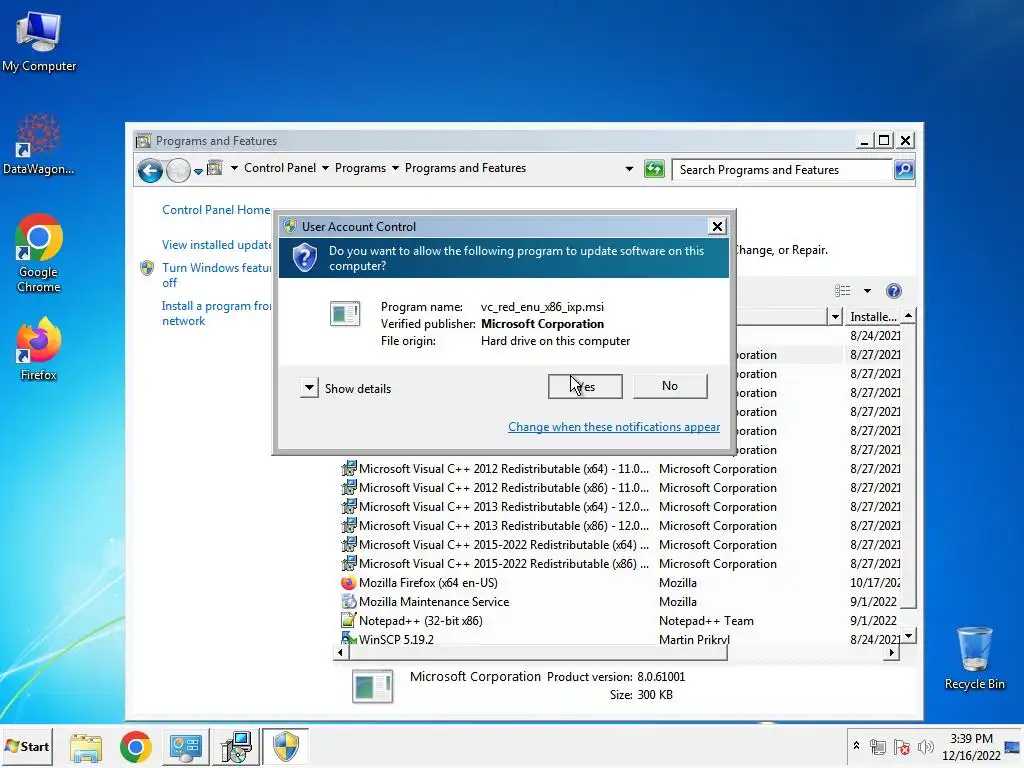Image resolution: width=1024 pixels, height=768 pixels.
Task: Open the Help question mark icon
Action: pyautogui.click(x=893, y=291)
